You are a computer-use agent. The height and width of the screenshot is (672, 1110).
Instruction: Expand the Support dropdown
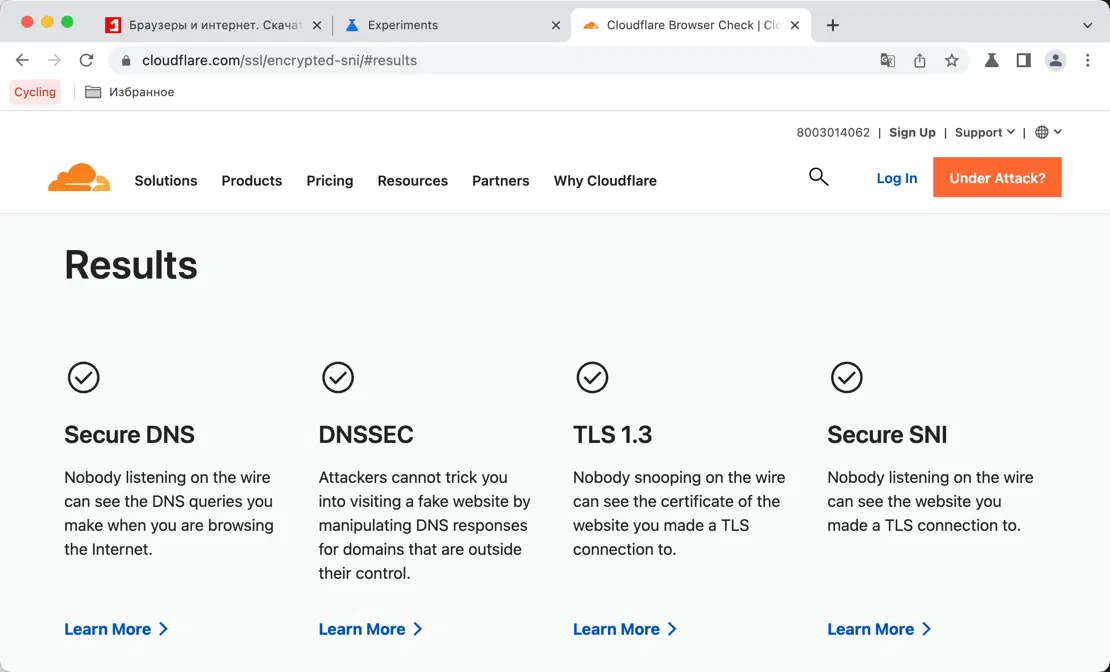tap(984, 132)
